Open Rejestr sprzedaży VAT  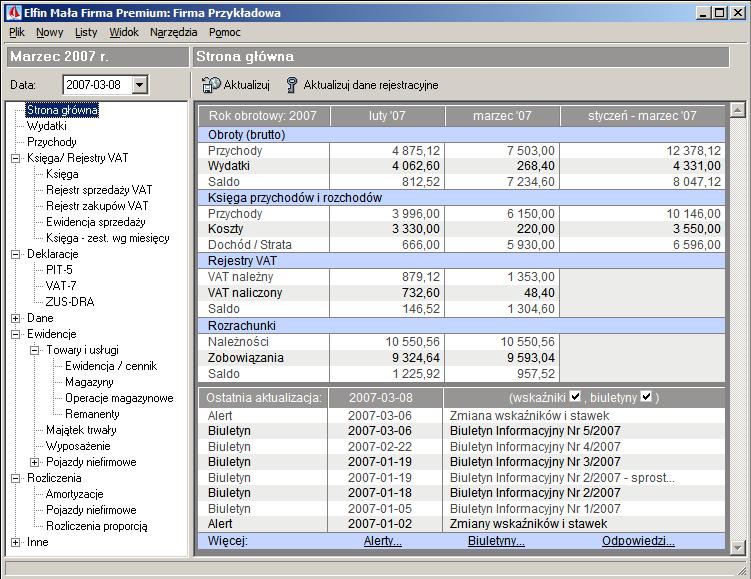pos(99,190)
